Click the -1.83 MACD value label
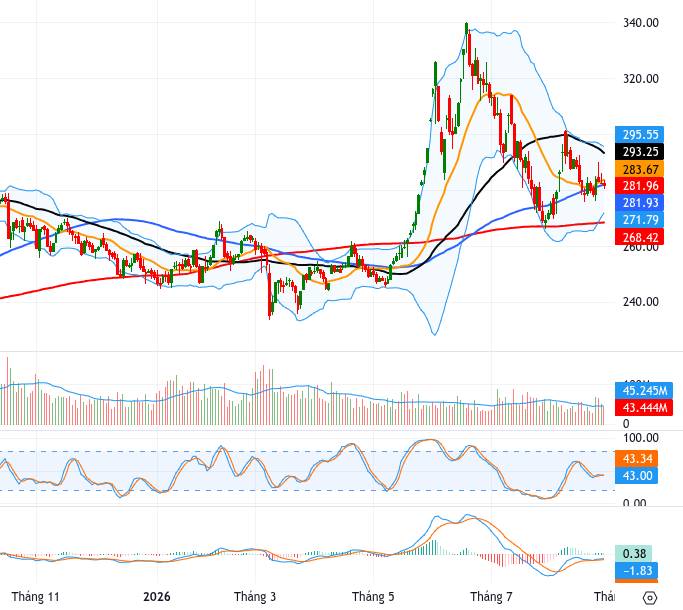The width and height of the screenshot is (683, 610). [636, 570]
